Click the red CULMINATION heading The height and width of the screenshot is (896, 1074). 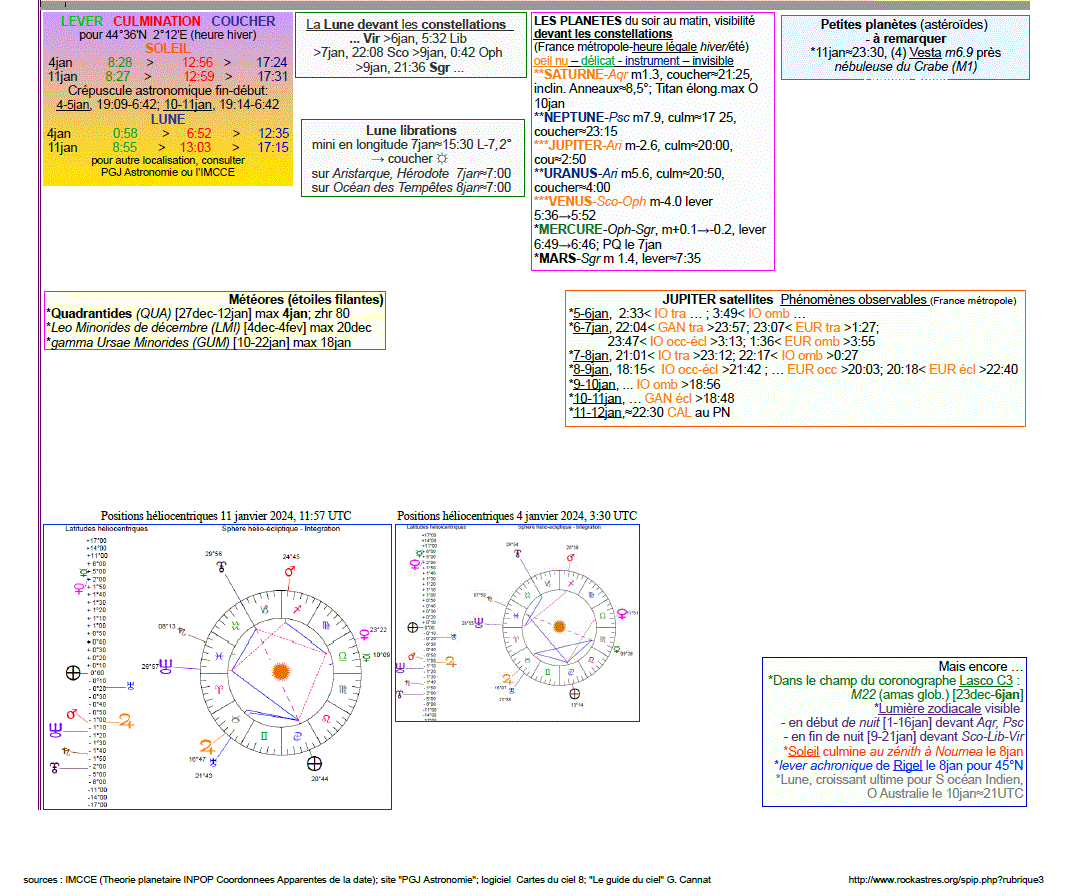click(x=157, y=21)
